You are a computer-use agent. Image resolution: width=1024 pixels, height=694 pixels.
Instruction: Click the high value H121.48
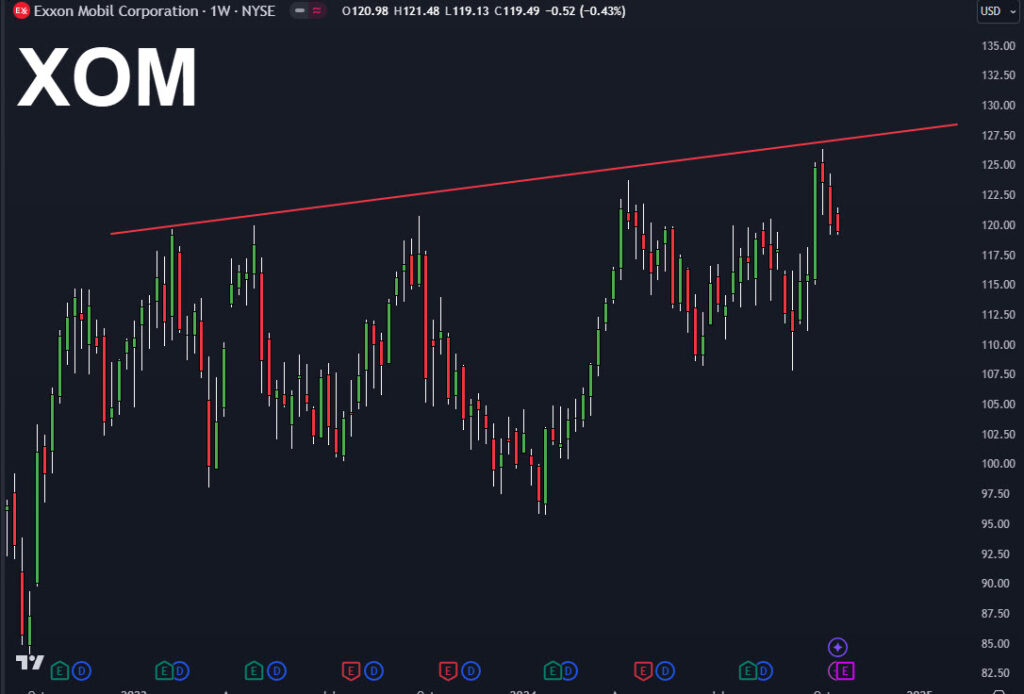[416, 11]
